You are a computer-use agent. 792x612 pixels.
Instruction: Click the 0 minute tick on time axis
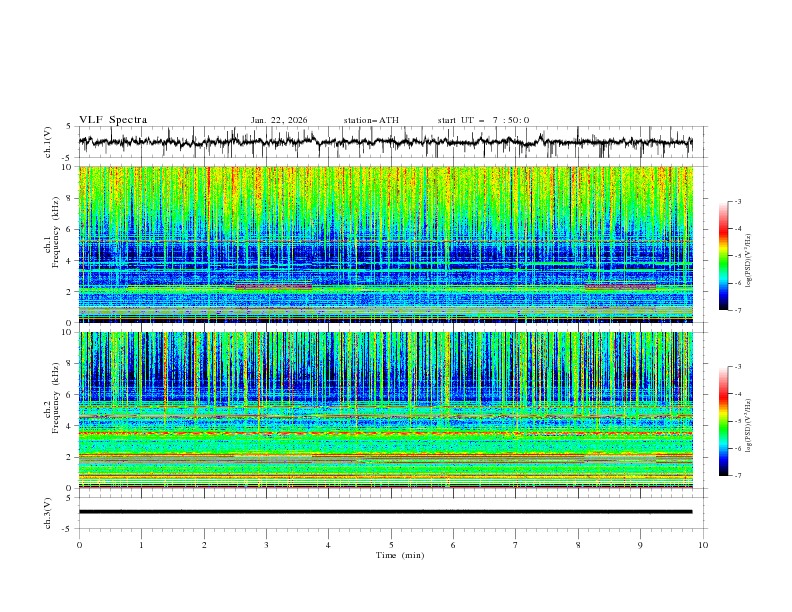point(79,544)
